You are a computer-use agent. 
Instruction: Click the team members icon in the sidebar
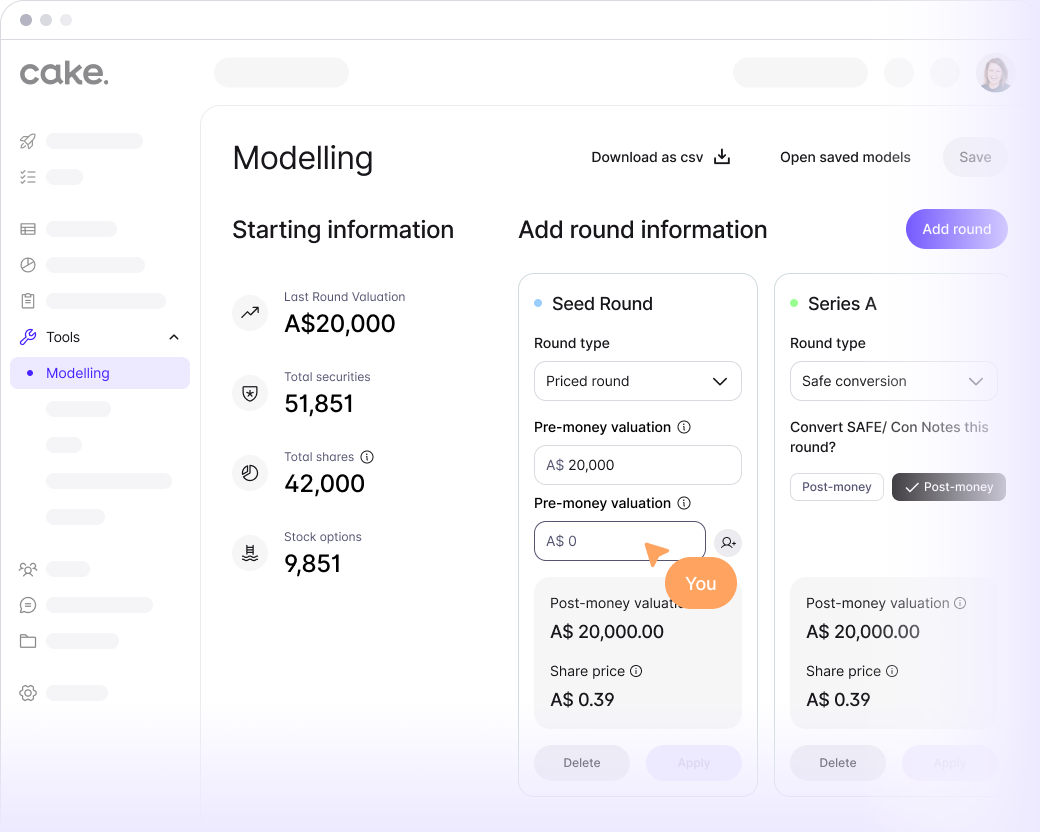[27, 569]
